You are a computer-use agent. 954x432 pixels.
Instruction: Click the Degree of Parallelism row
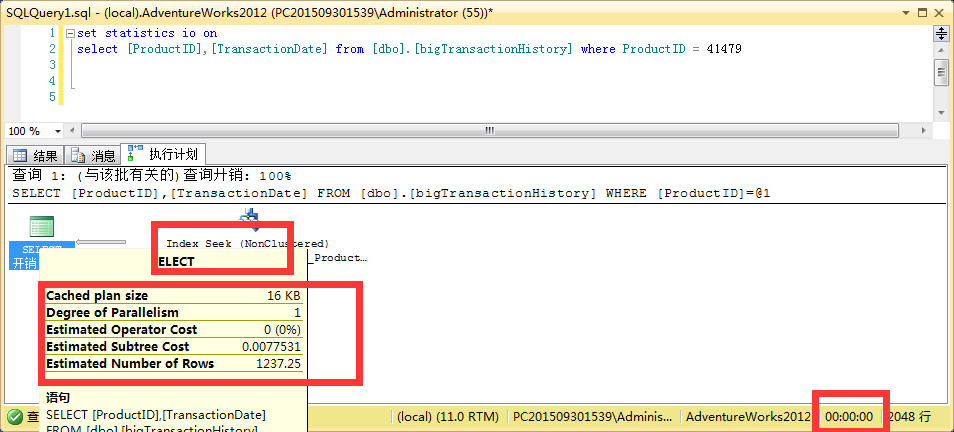pos(173,313)
